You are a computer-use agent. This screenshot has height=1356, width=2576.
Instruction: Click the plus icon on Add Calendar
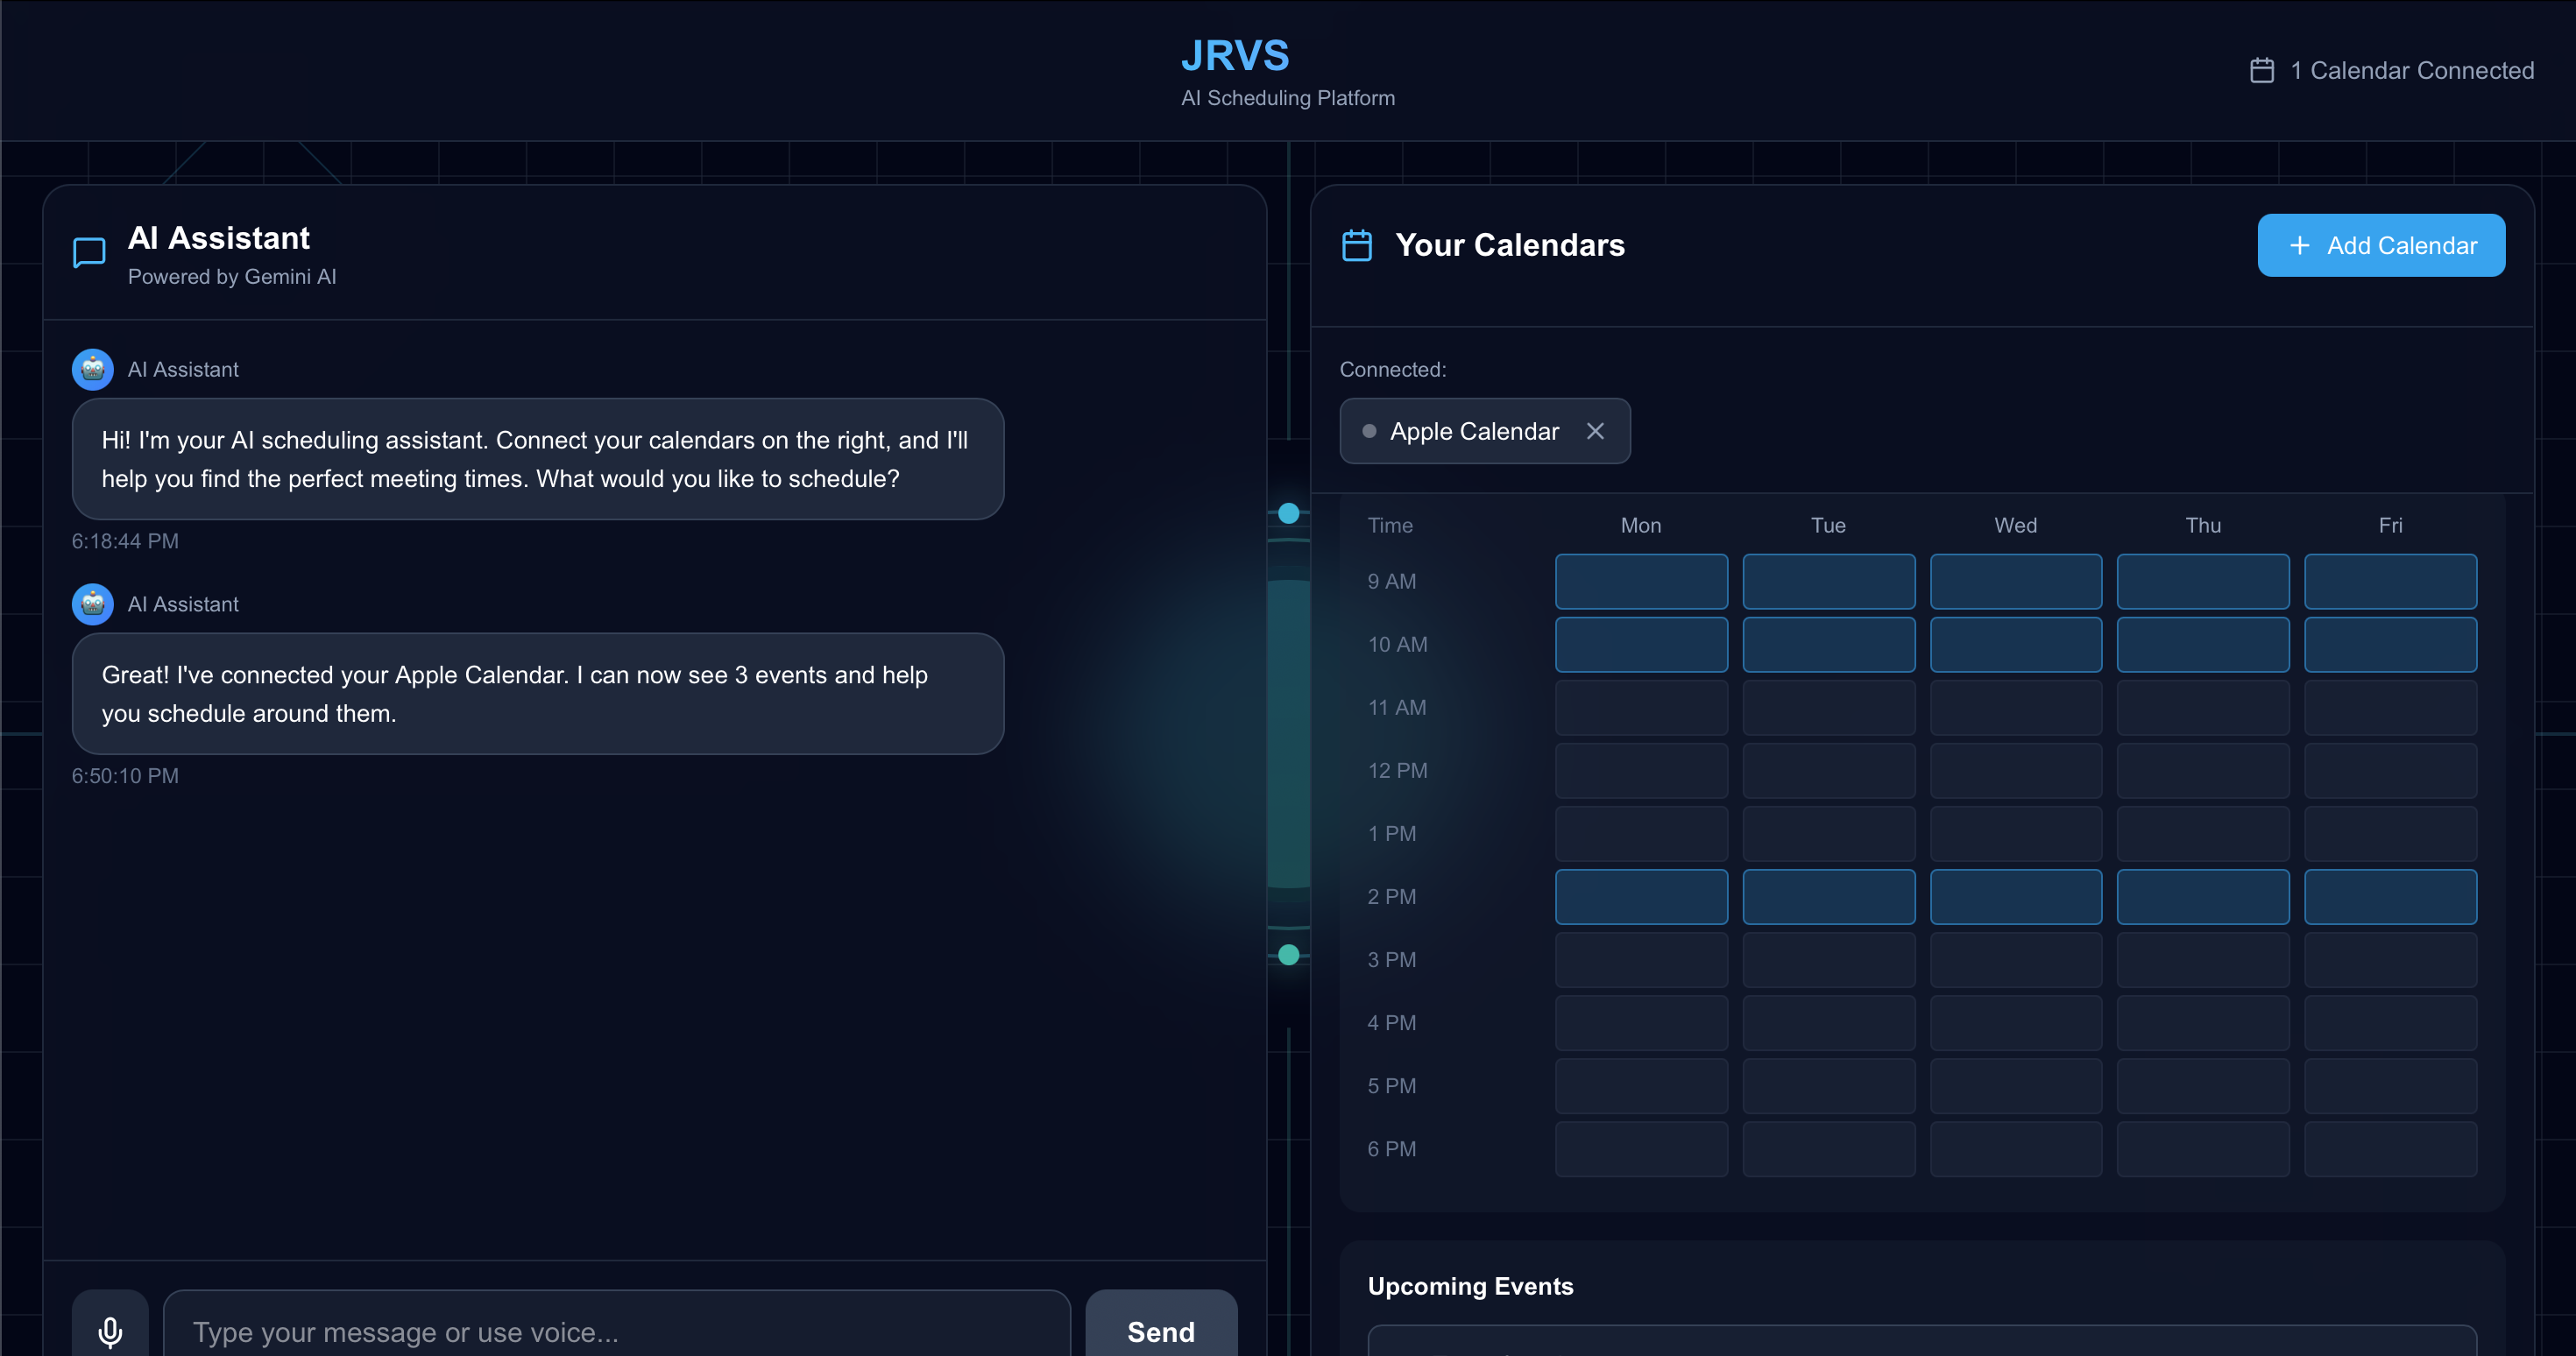[2299, 245]
